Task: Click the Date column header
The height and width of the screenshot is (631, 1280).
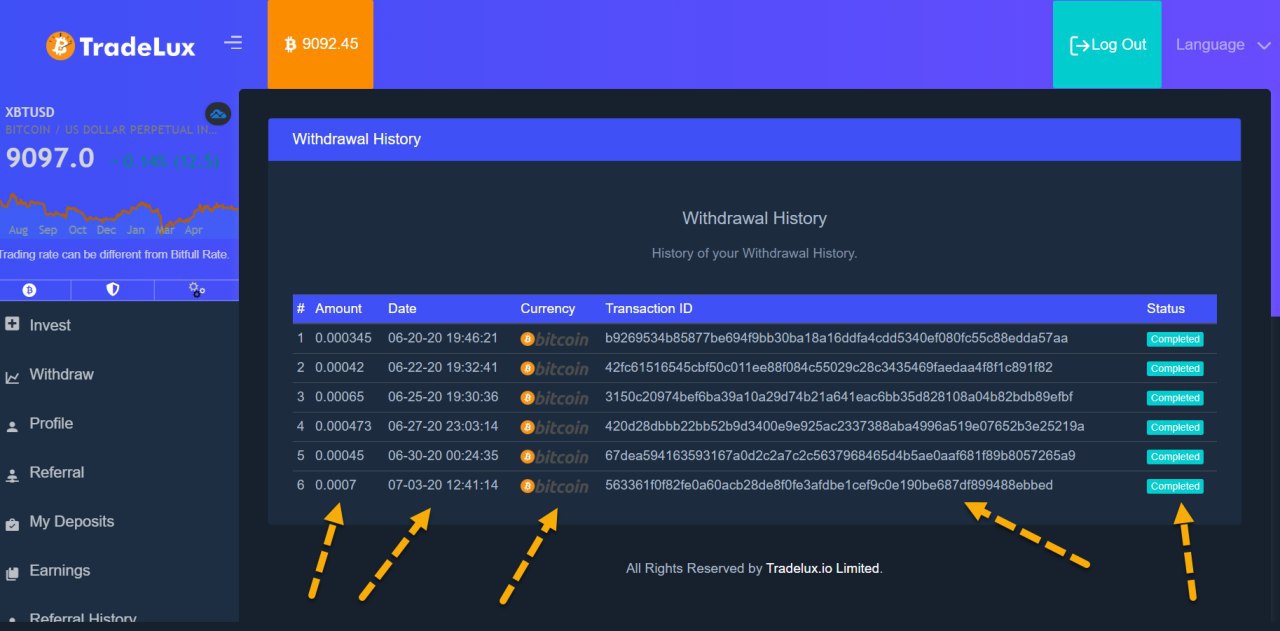Action: click(x=402, y=308)
